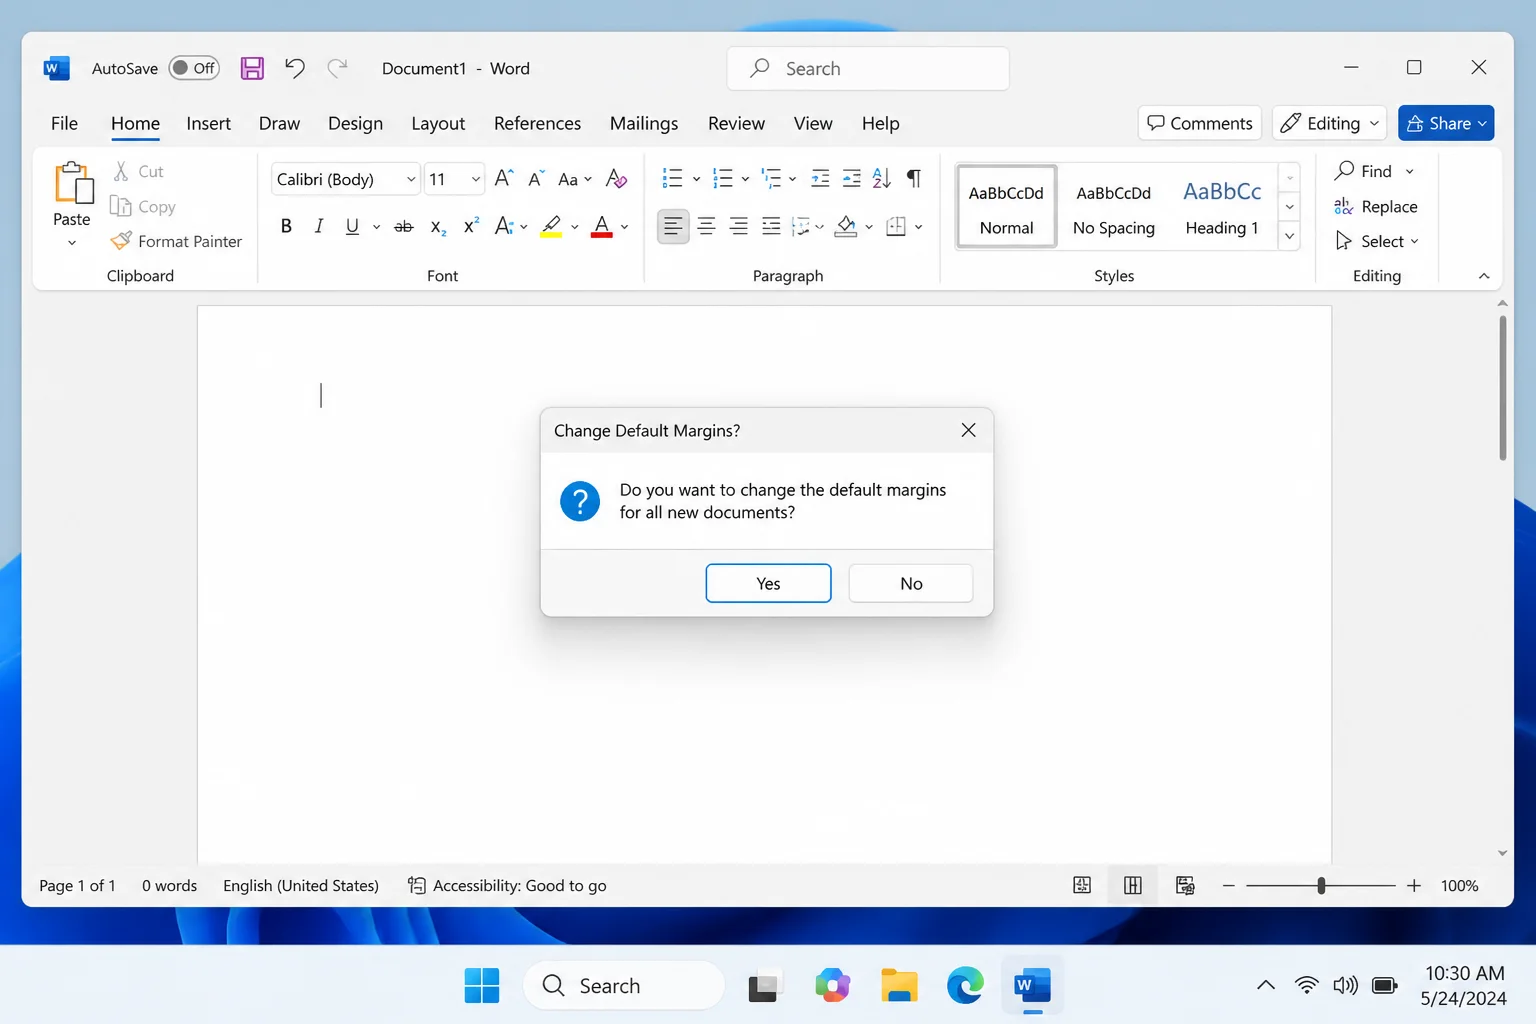Viewport: 1536px width, 1024px height.
Task: Open the Editing mode dropdown
Action: coord(1329,123)
